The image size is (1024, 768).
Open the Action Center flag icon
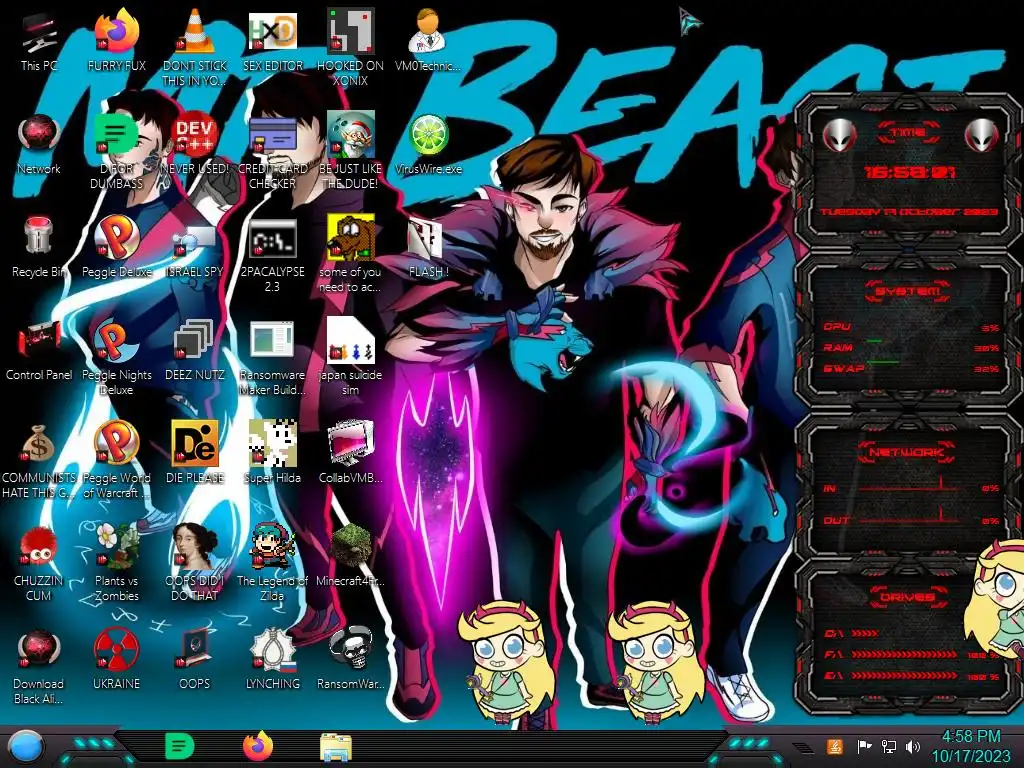coord(864,746)
